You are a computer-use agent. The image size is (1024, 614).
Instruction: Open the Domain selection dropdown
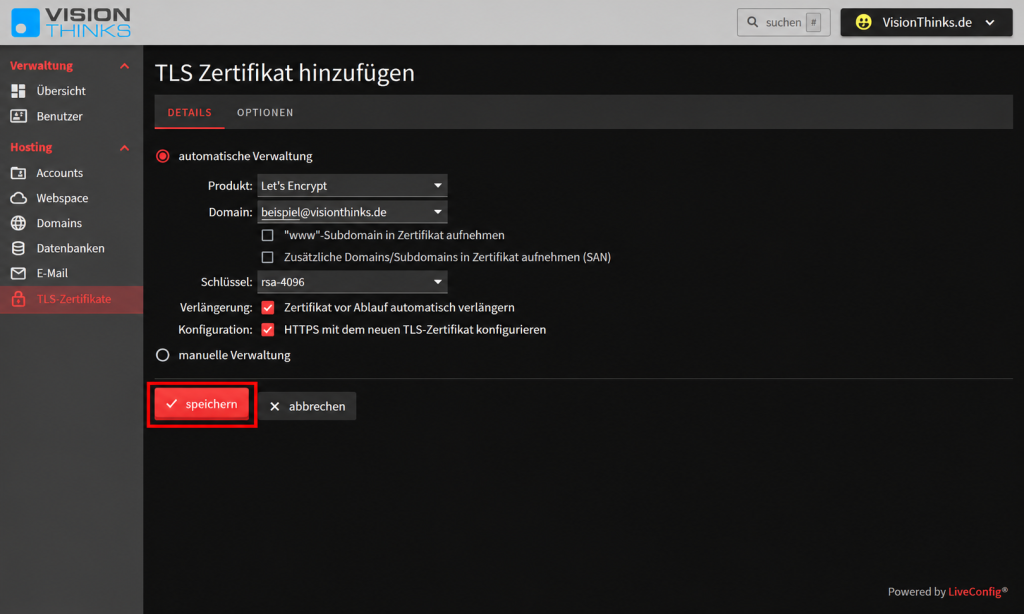352,212
